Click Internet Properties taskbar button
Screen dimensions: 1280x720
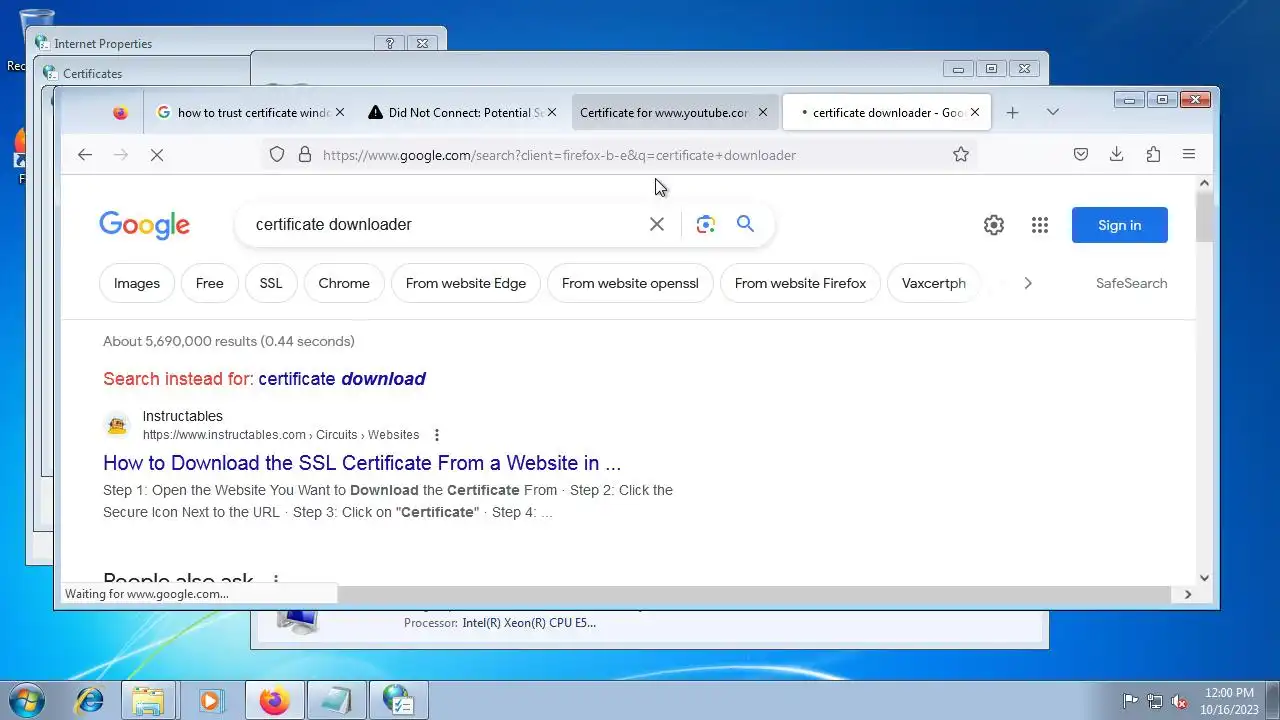[x=397, y=701]
